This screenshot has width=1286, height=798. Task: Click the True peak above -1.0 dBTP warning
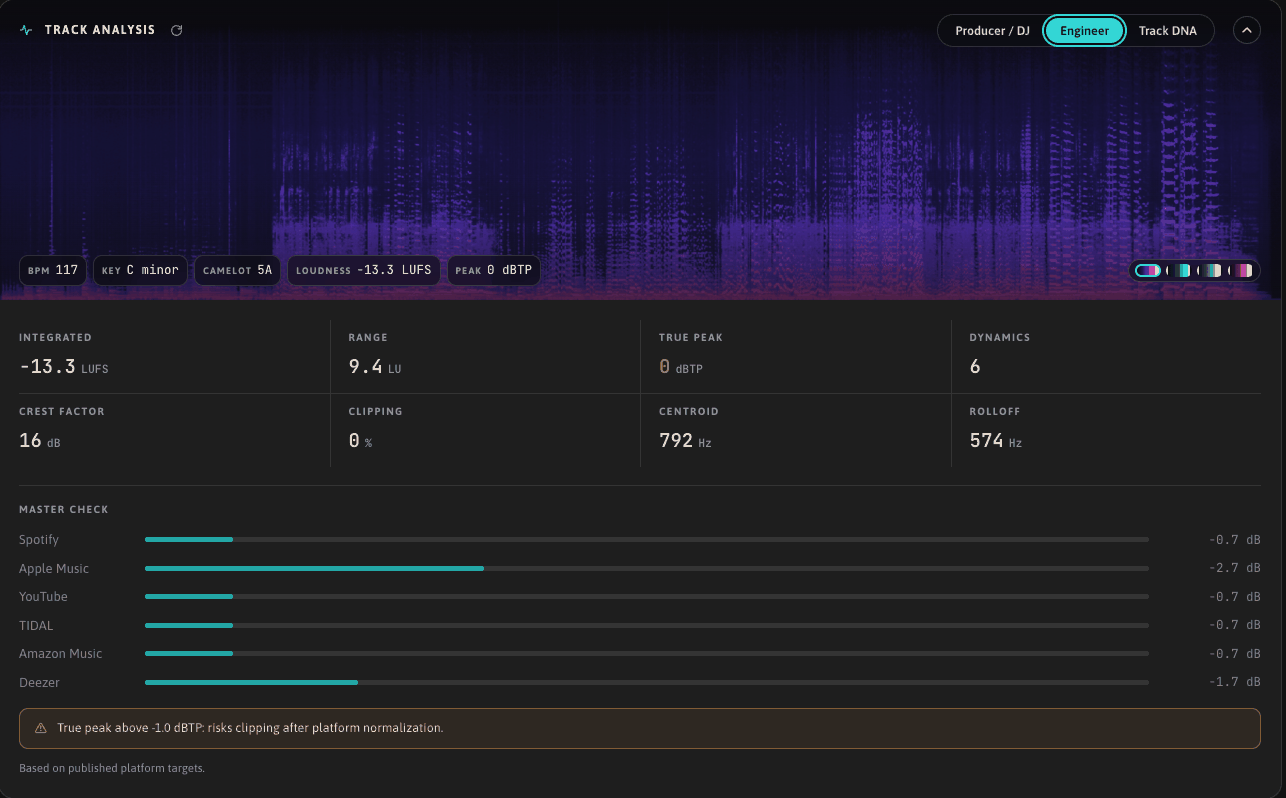point(640,728)
